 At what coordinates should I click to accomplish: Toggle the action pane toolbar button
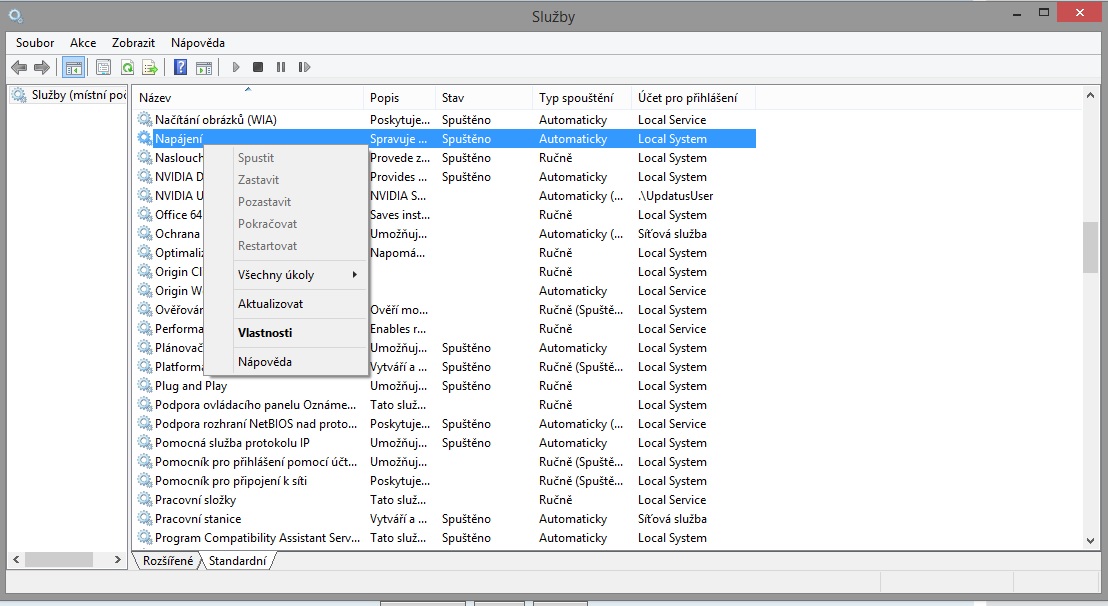pyautogui.click(x=204, y=67)
